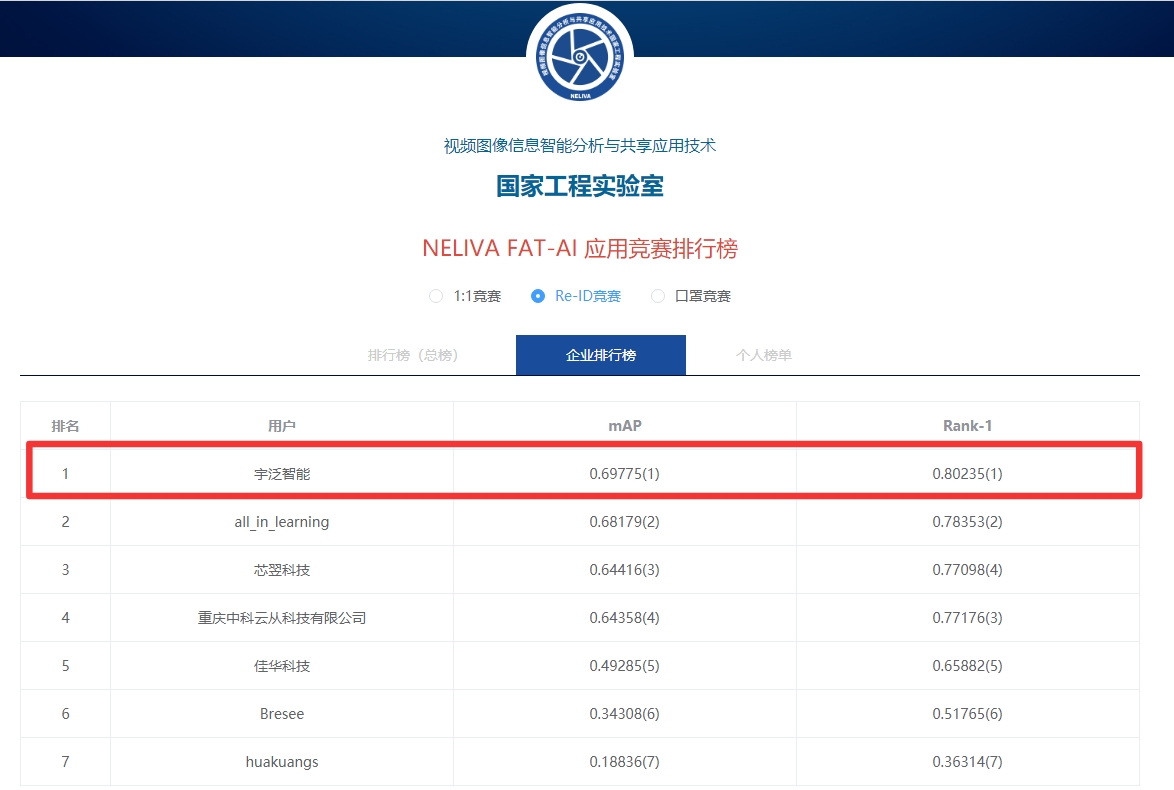Select the 佳华科技 row name
The height and width of the screenshot is (790, 1174).
coord(282,666)
